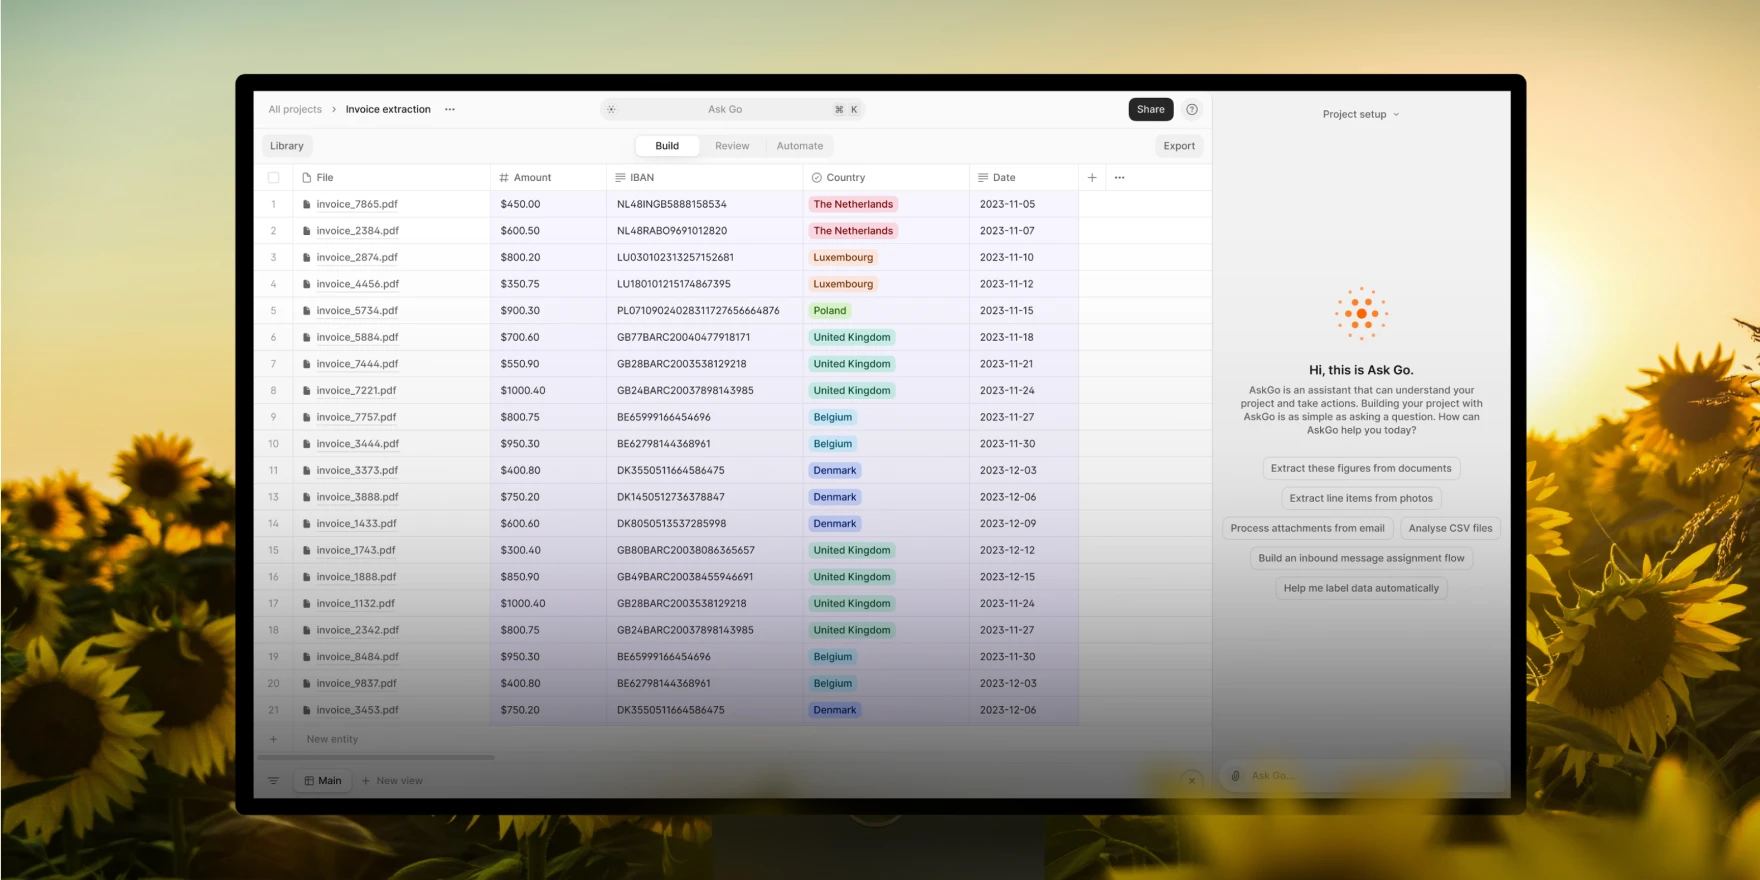1760x880 pixels.
Task: Add a new column with the plus icon
Action: [1092, 177]
